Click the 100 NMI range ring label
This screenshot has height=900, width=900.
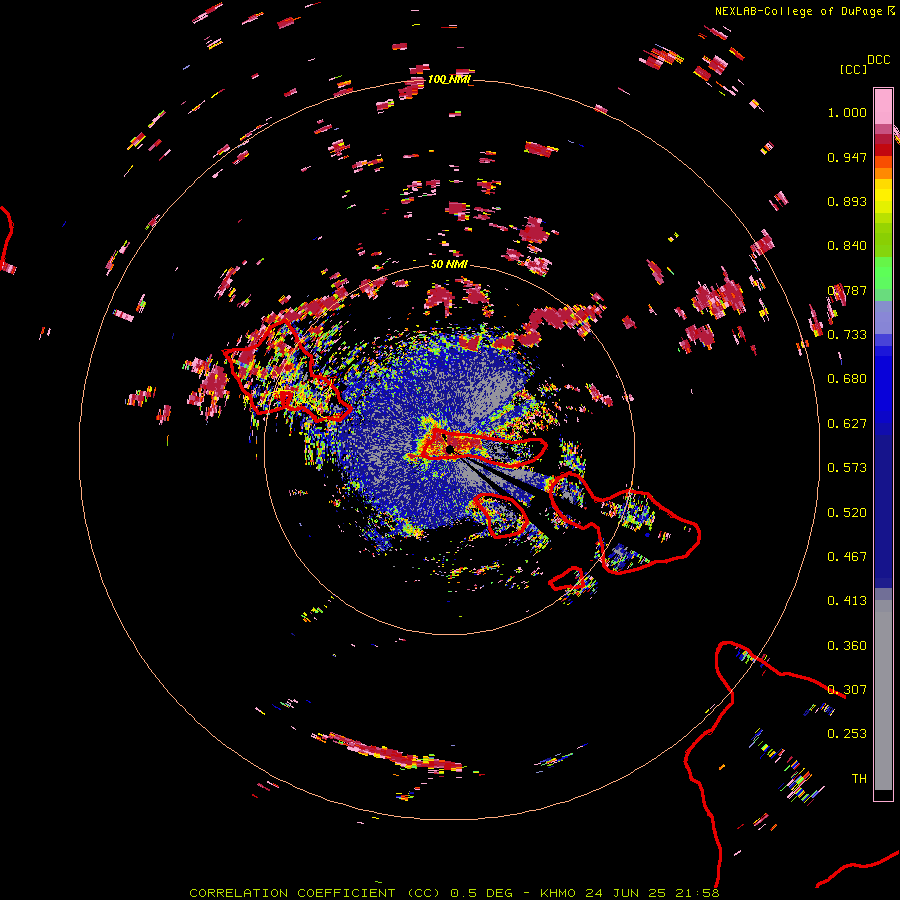point(449,79)
